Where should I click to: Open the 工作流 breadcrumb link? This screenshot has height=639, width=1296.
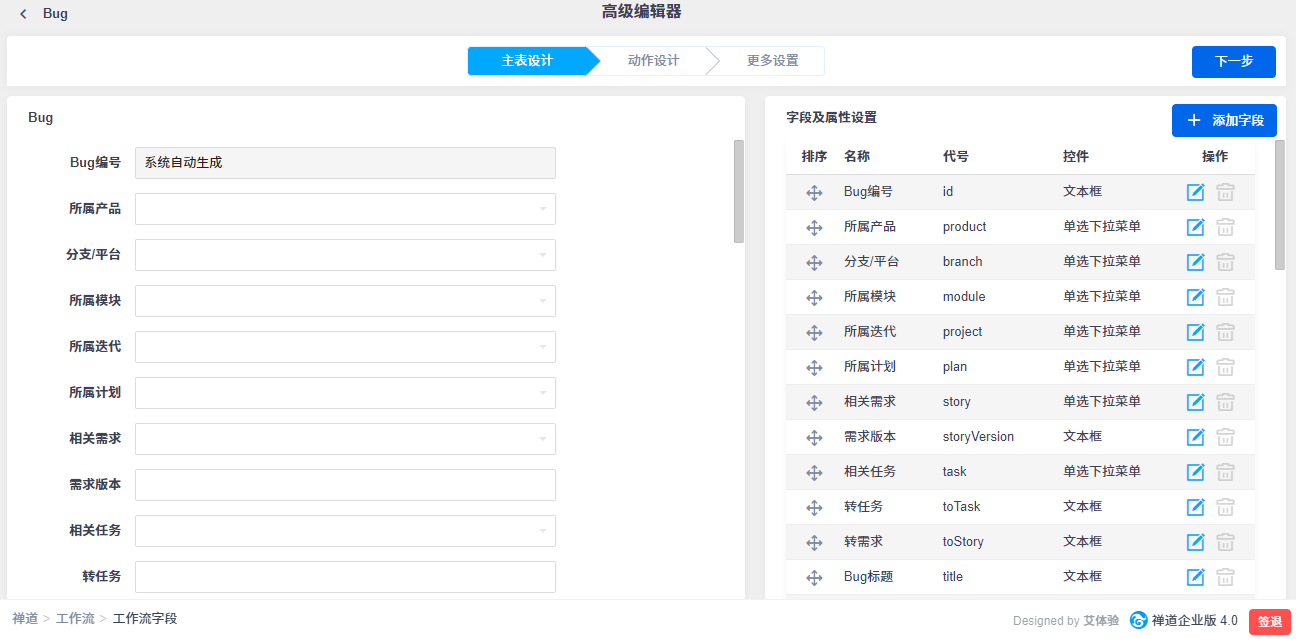pos(75,619)
